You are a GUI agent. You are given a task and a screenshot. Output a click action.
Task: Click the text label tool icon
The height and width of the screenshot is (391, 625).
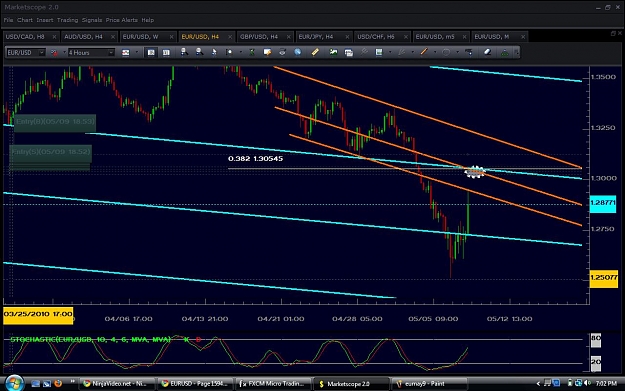(x=469, y=52)
